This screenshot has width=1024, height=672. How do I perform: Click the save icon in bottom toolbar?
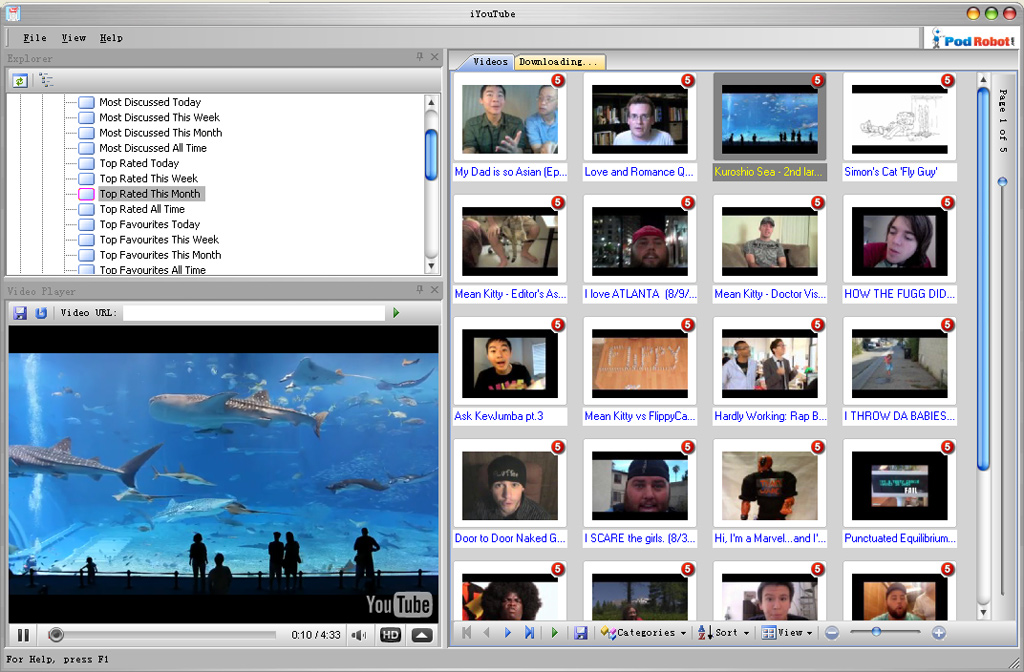click(x=581, y=632)
